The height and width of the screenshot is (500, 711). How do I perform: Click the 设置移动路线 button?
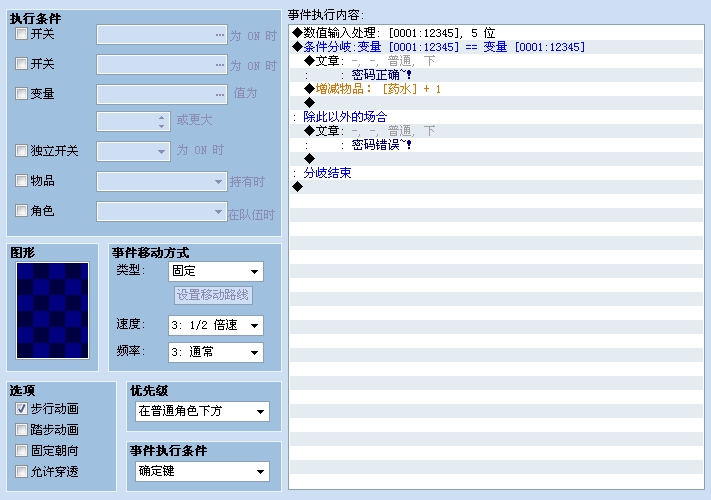click(213, 295)
